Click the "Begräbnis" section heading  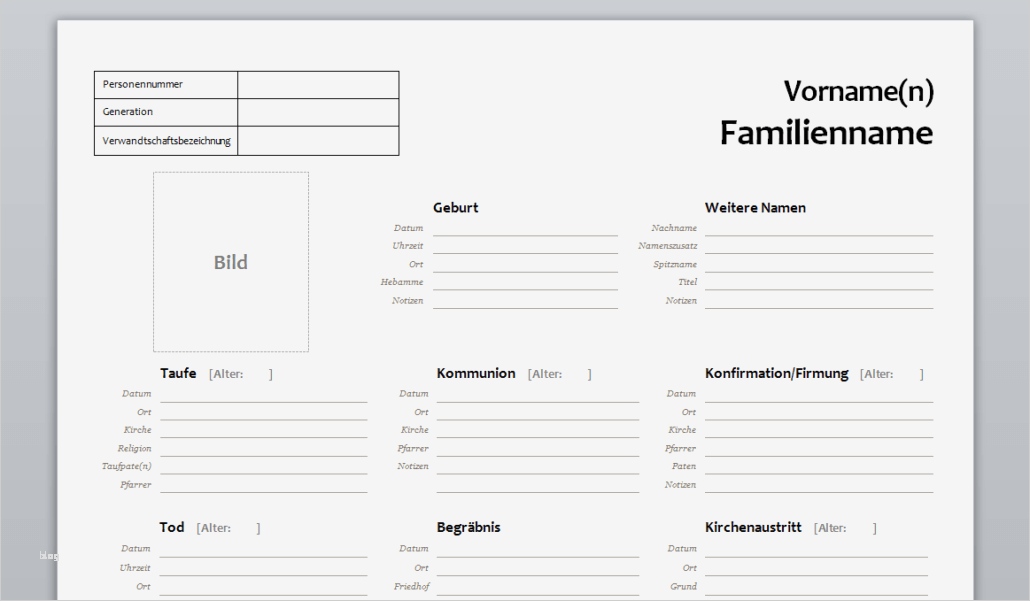(468, 527)
